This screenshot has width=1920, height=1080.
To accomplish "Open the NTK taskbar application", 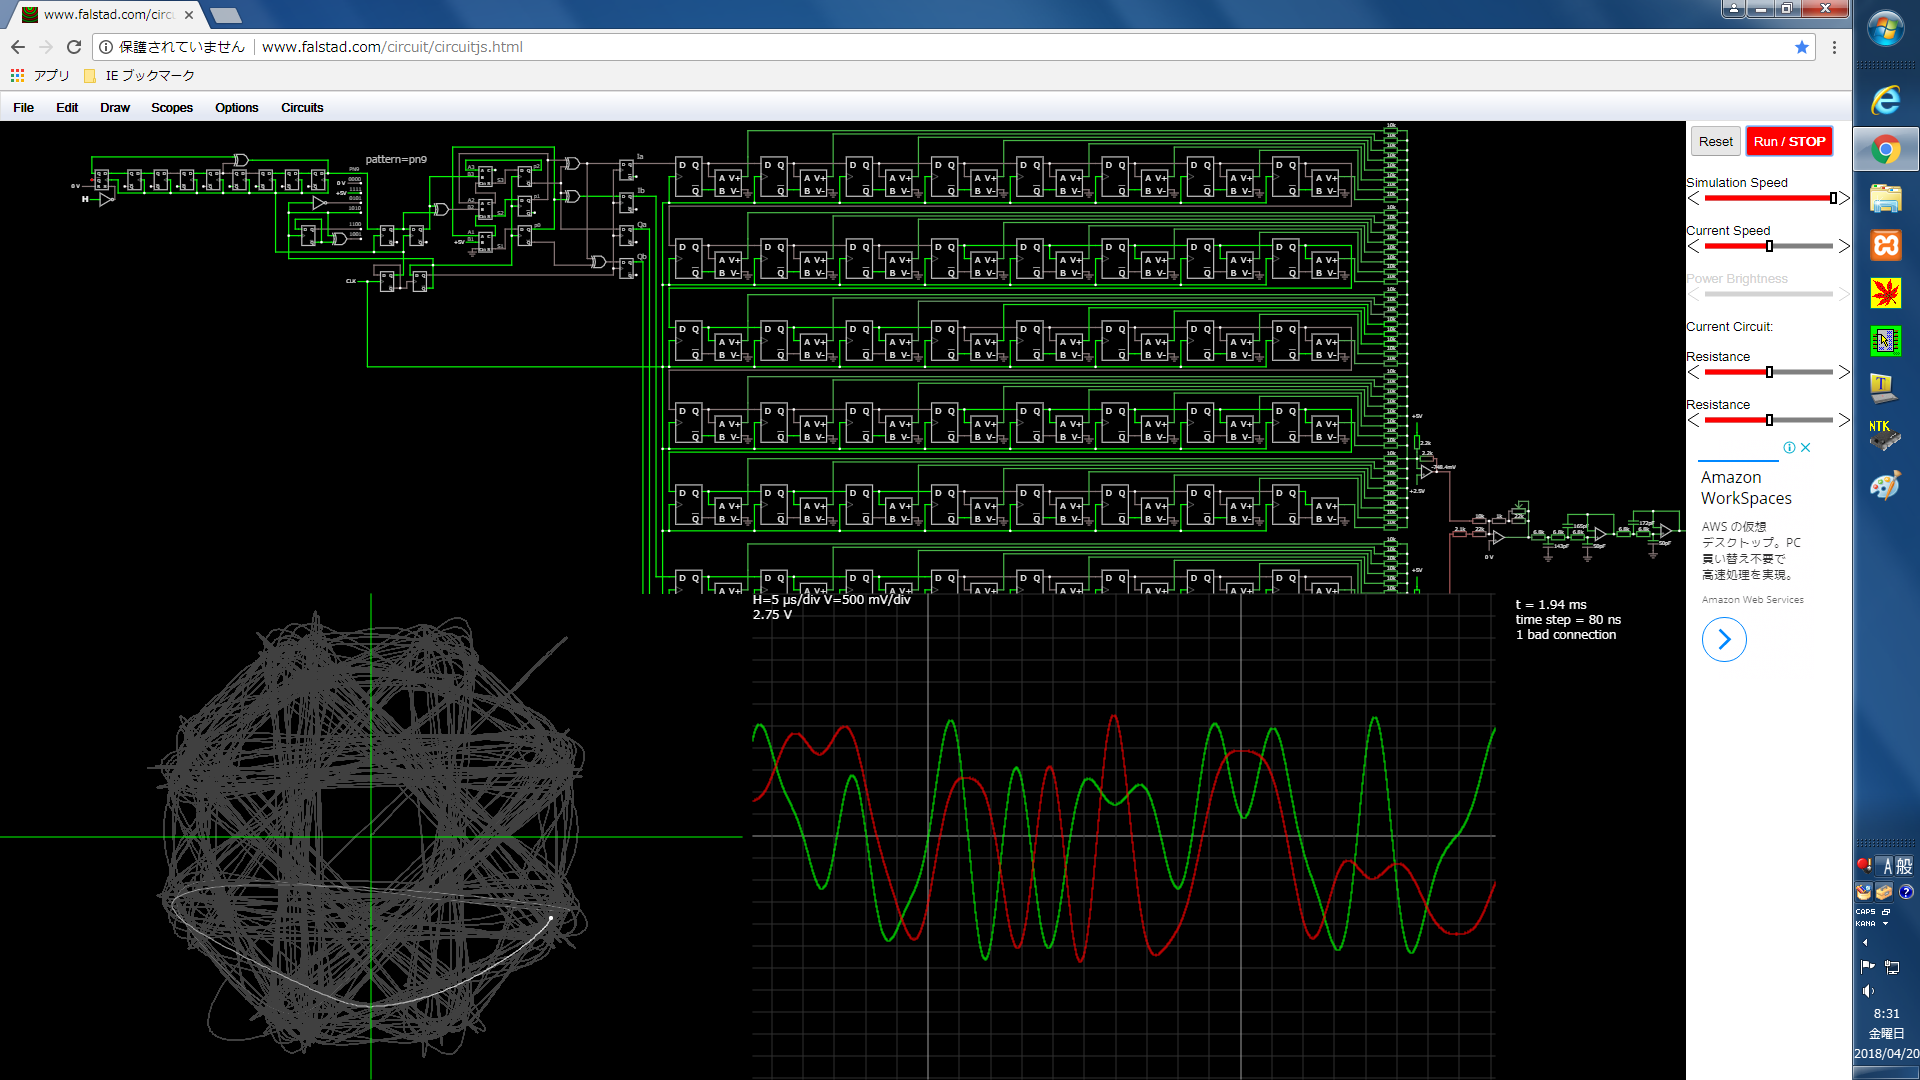I will tap(1884, 435).
